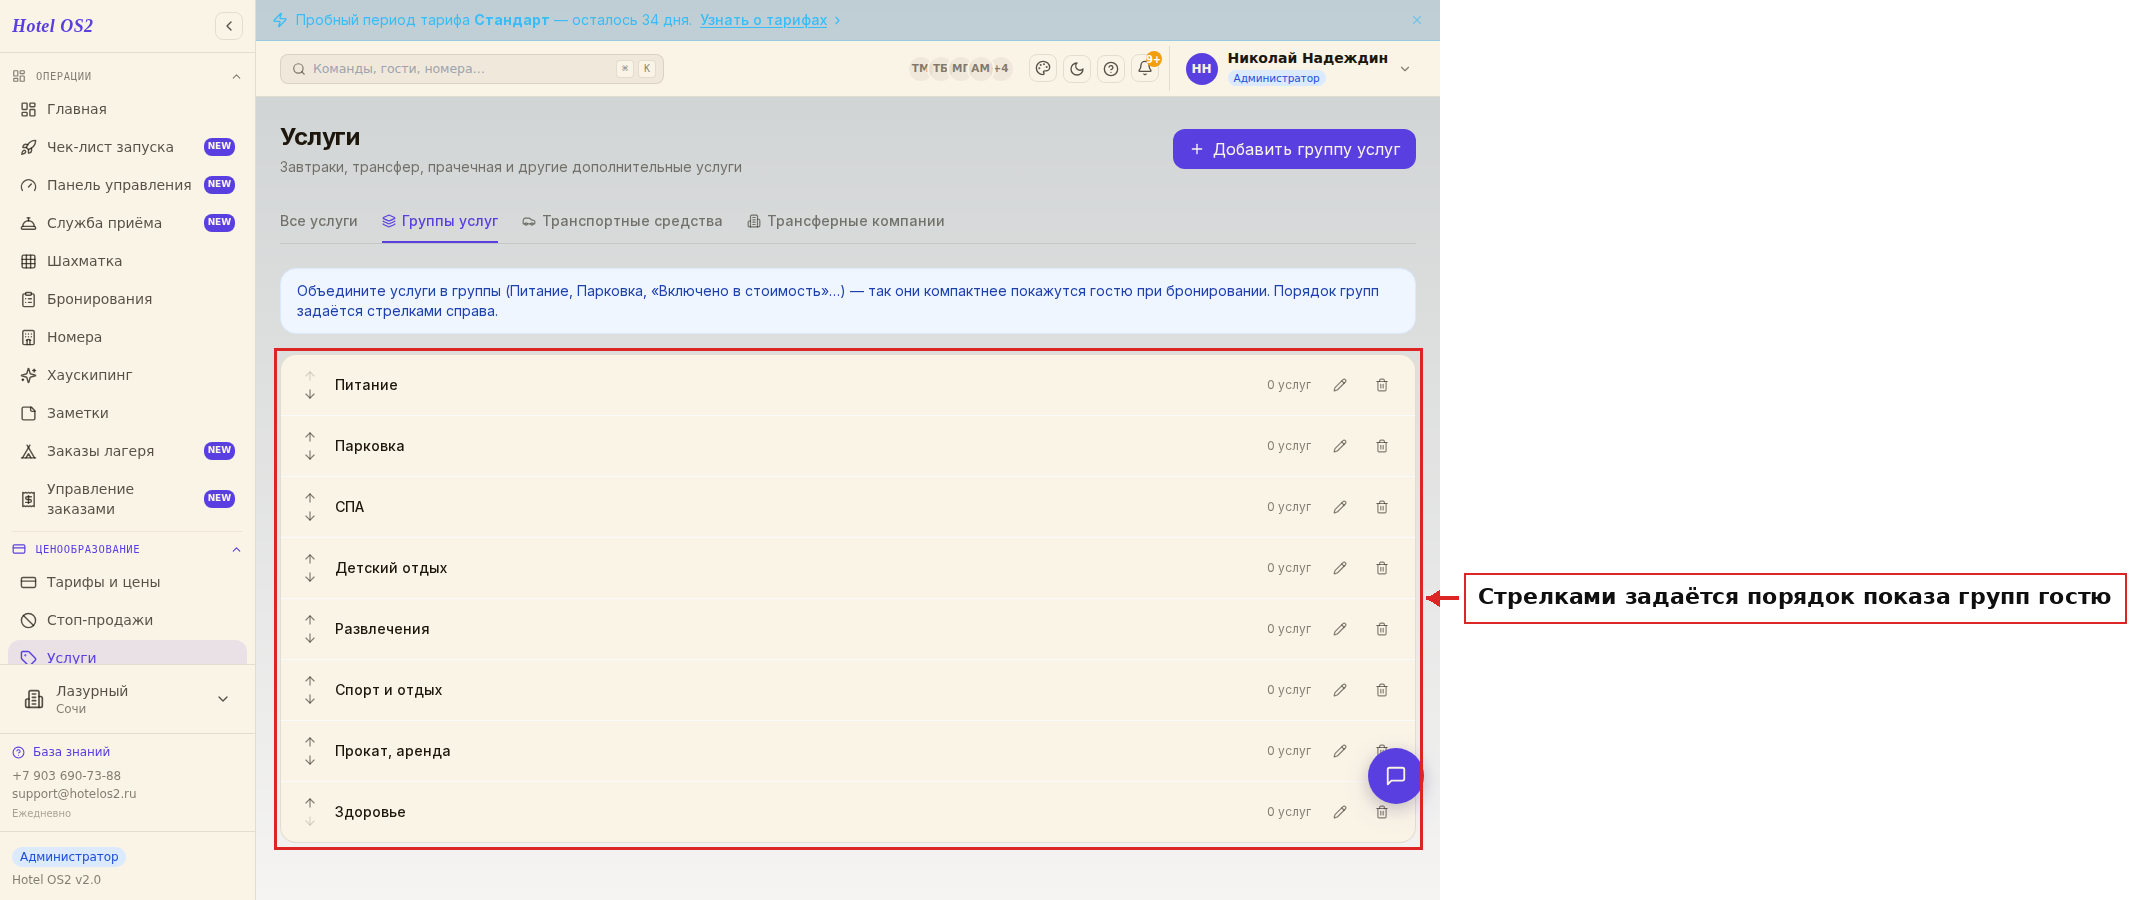The height and width of the screenshot is (900, 2150).
Task: Dismiss the trial period banner
Action: point(1416,20)
